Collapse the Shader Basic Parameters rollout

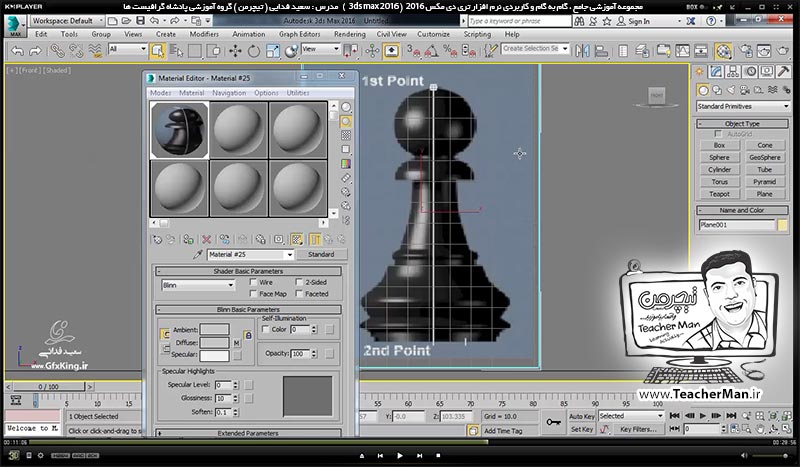[248, 271]
